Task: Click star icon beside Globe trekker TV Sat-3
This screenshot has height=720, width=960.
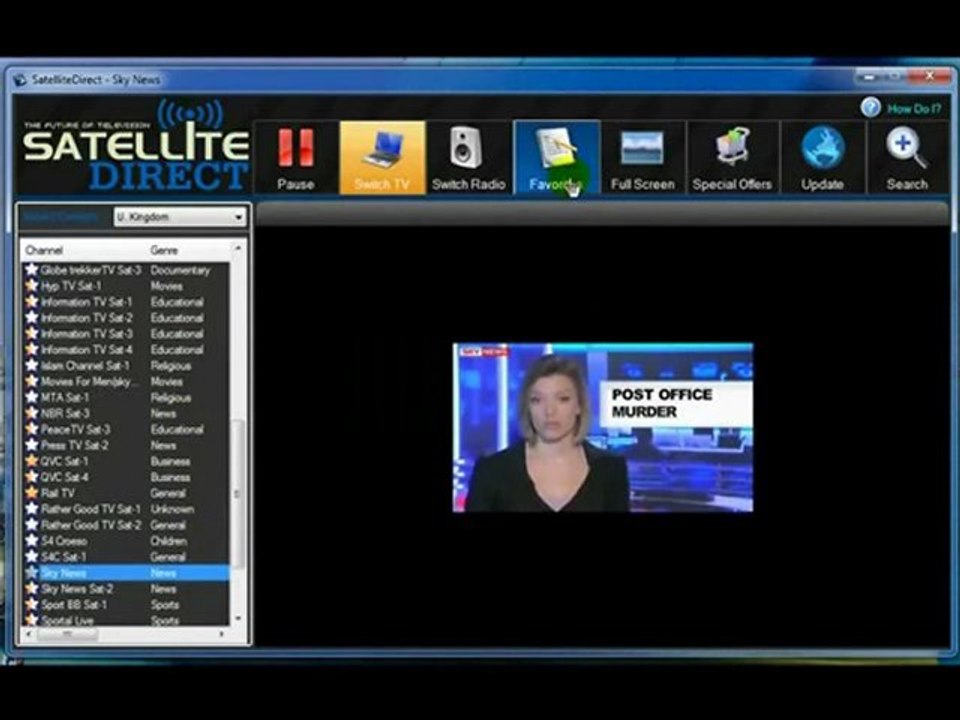Action: point(31,269)
